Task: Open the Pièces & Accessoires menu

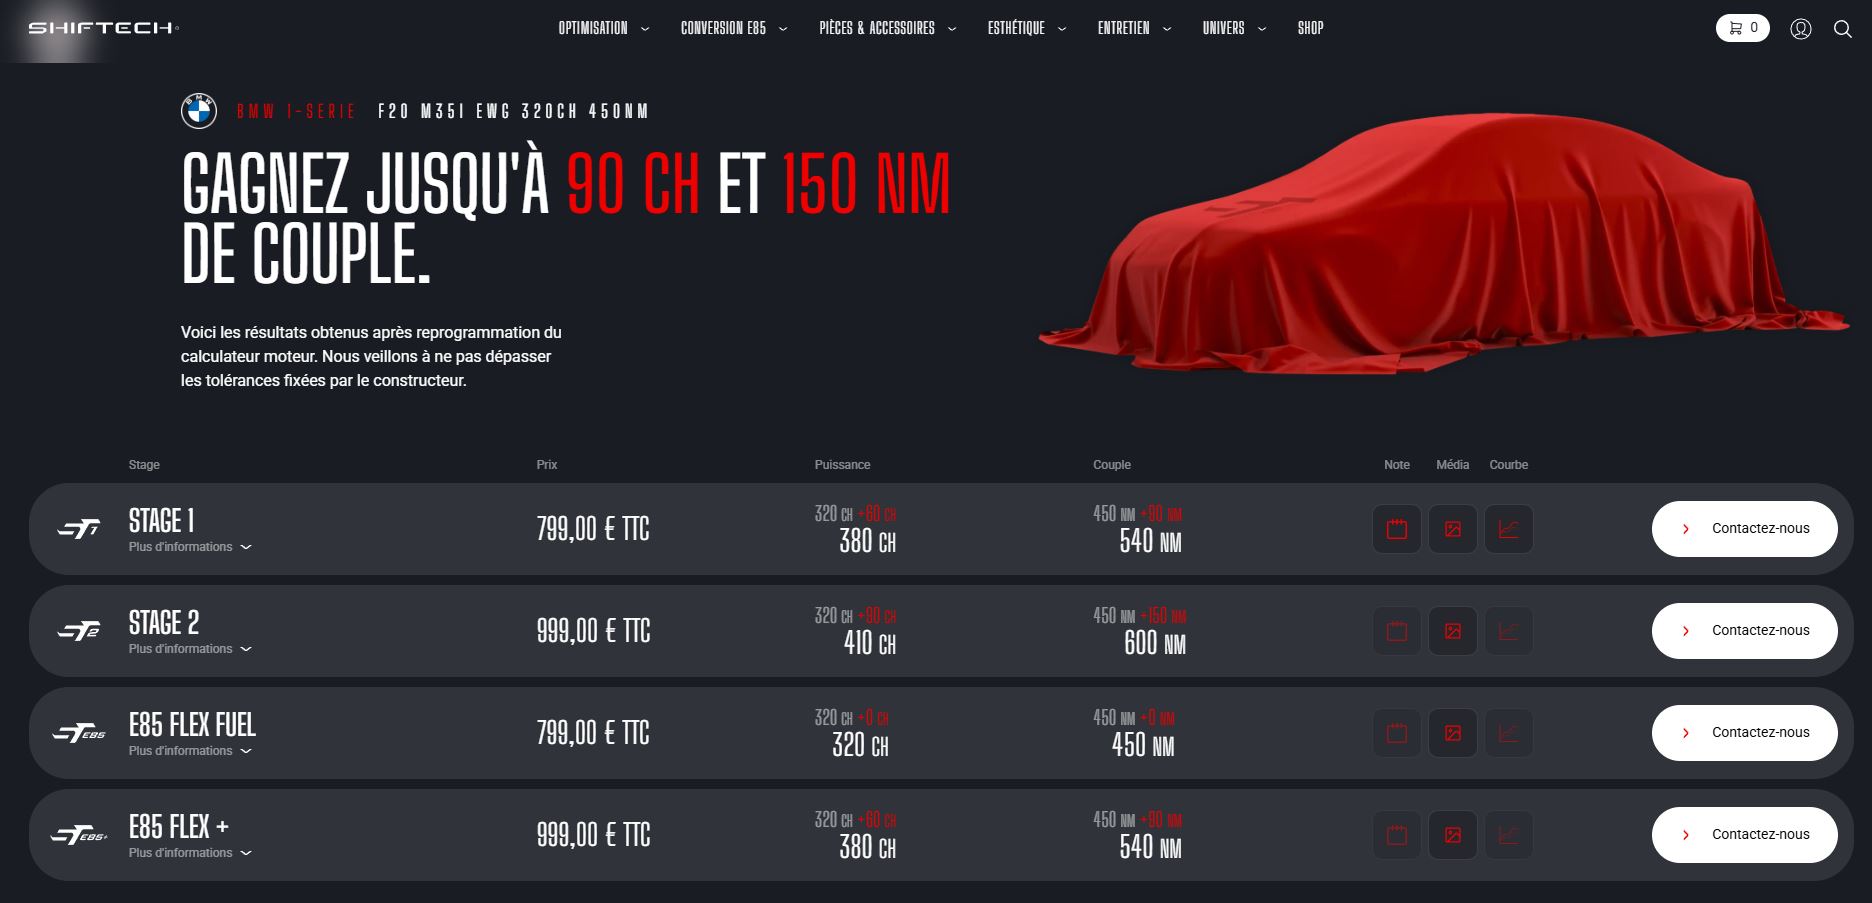Action: [877, 28]
